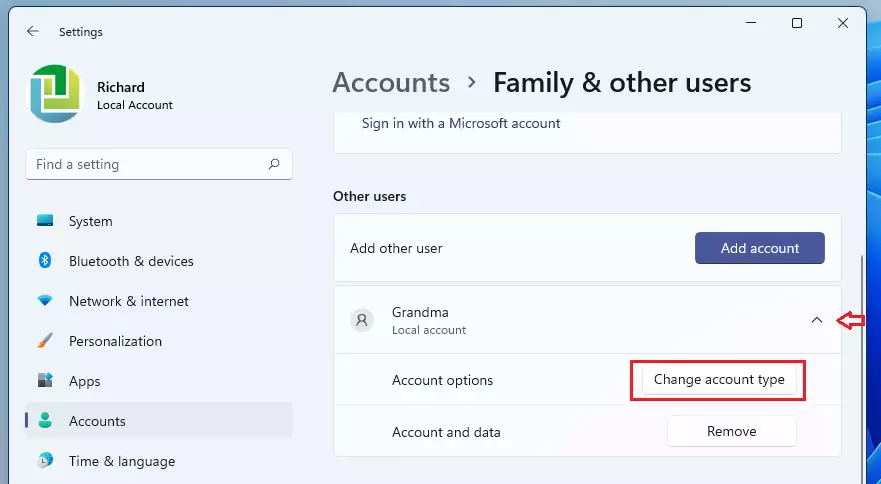The height and width of the screenshot is (484, 881).
Task: Click Change account type button
Action: click(x=719, y=379)
